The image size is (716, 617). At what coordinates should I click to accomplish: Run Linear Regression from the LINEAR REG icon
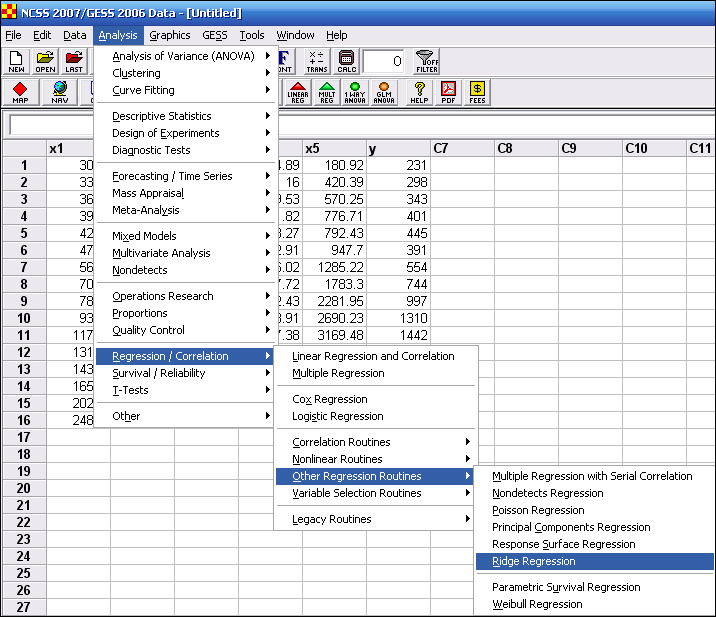pyautogui.click(x=298, y=93)
